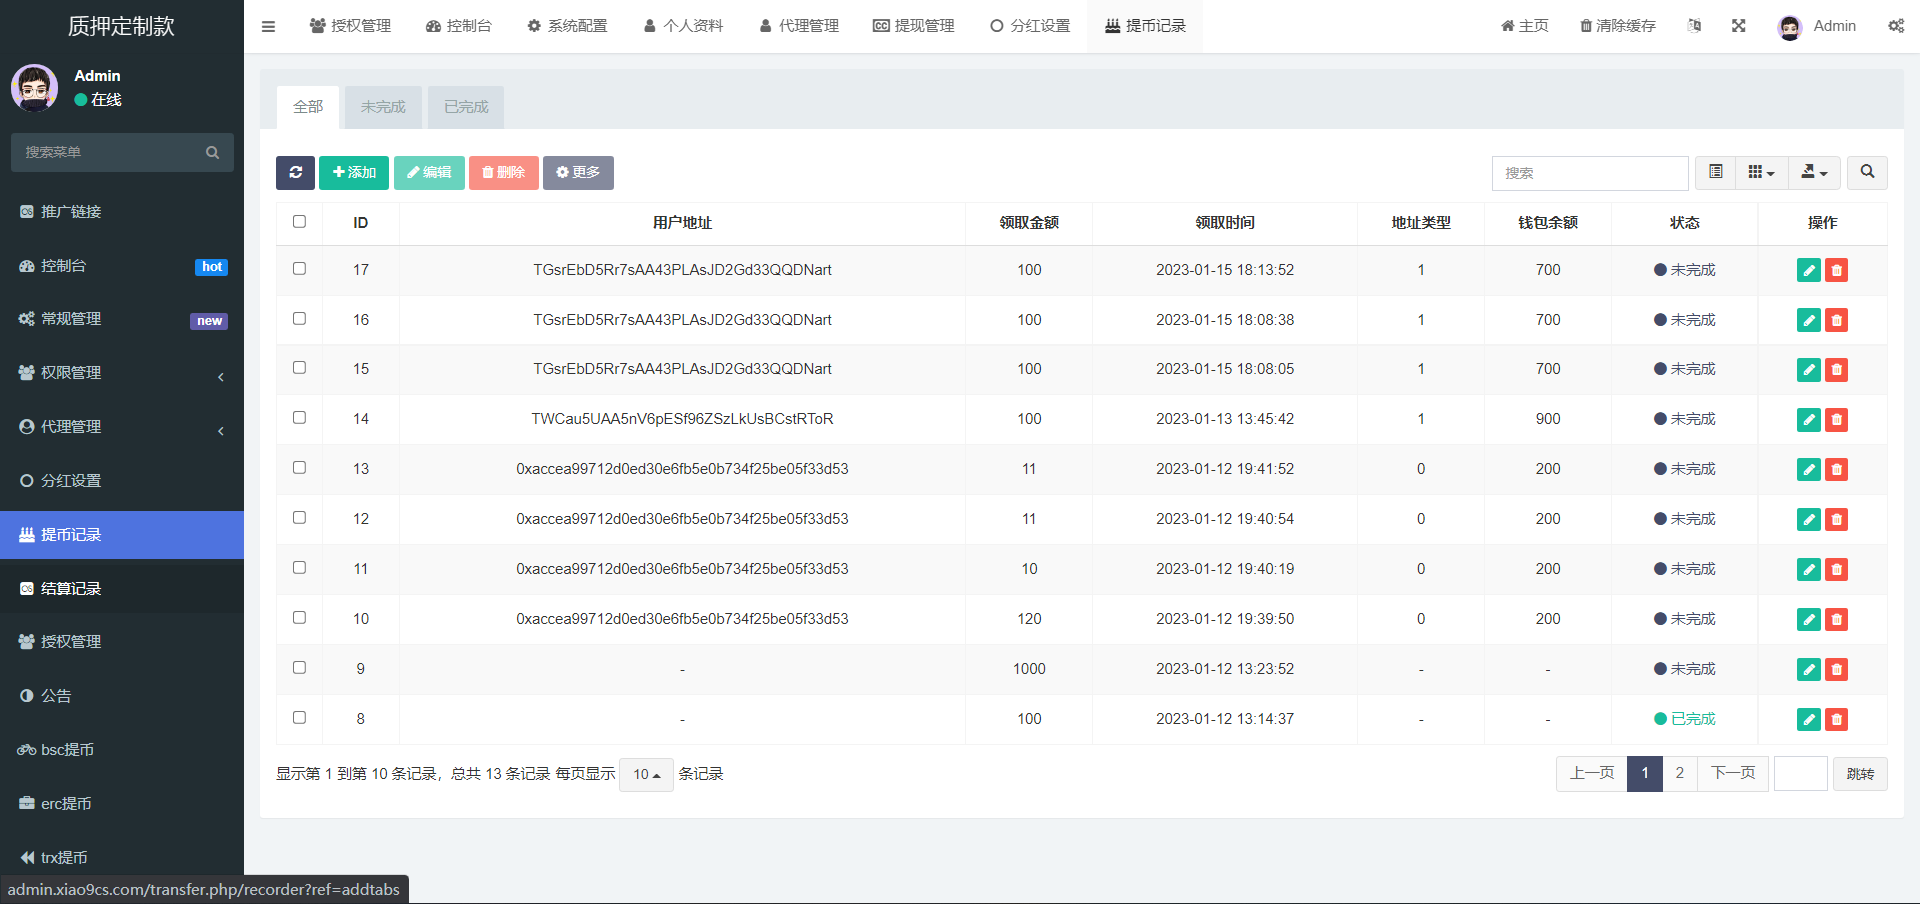Screen dimensions: 1920x904
Task: Toggle card view list icon
Action: coord(1715,173)
